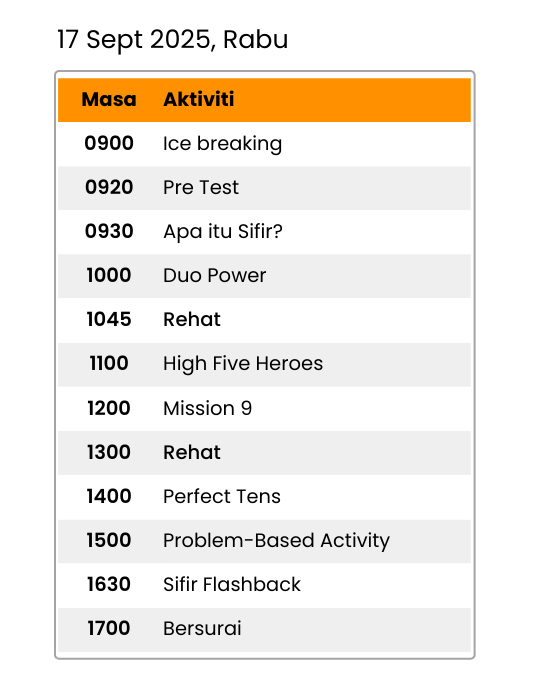Click the Ice breaking activity
The width and height of the screenshot is (540, 675).
tap(222, 144)
